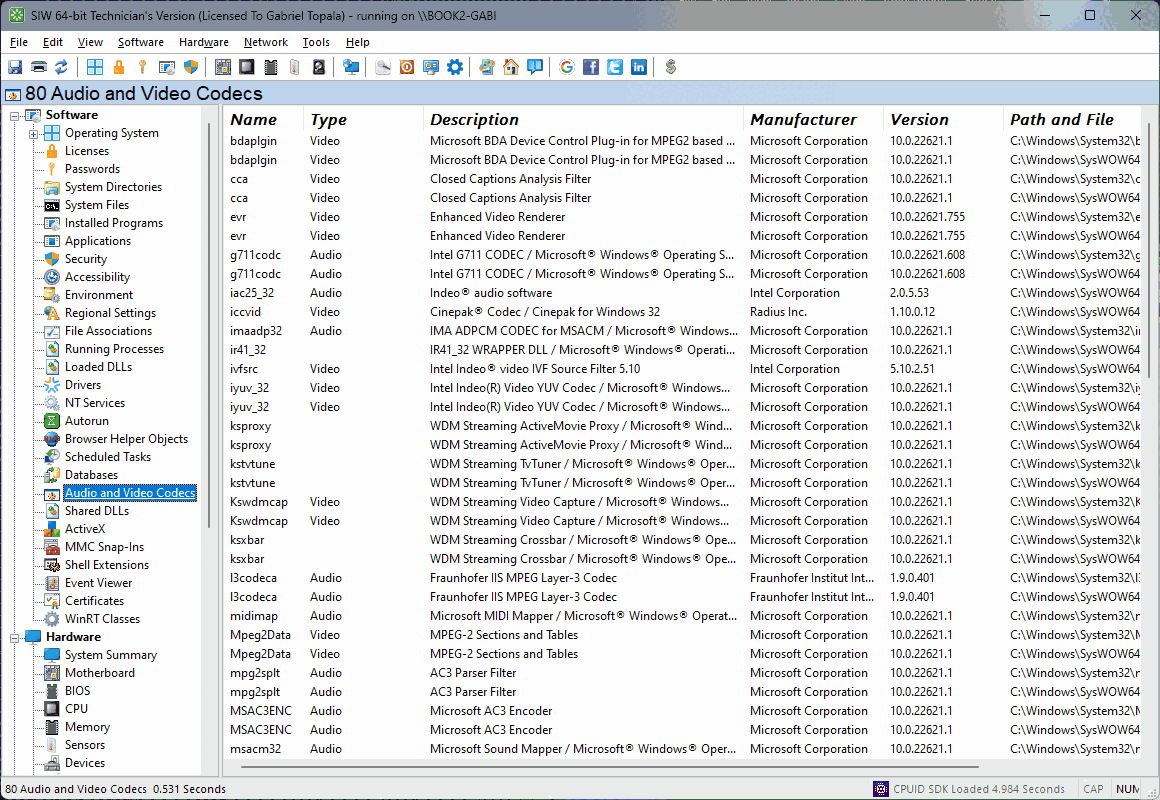Open SIW Options via gear icon
Image resolution: width=1160 pixels, height=800 pixels.
(454, 67)
